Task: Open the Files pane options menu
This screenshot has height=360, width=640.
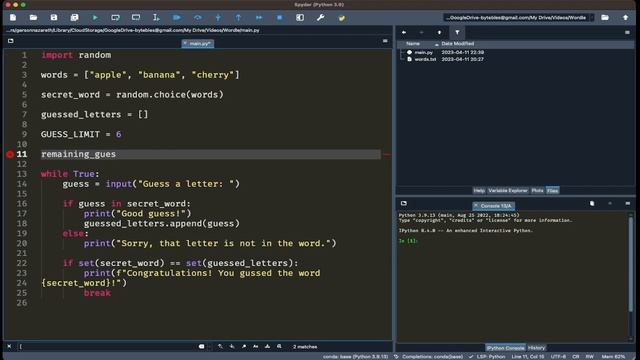Action: [x=627, y=32]
